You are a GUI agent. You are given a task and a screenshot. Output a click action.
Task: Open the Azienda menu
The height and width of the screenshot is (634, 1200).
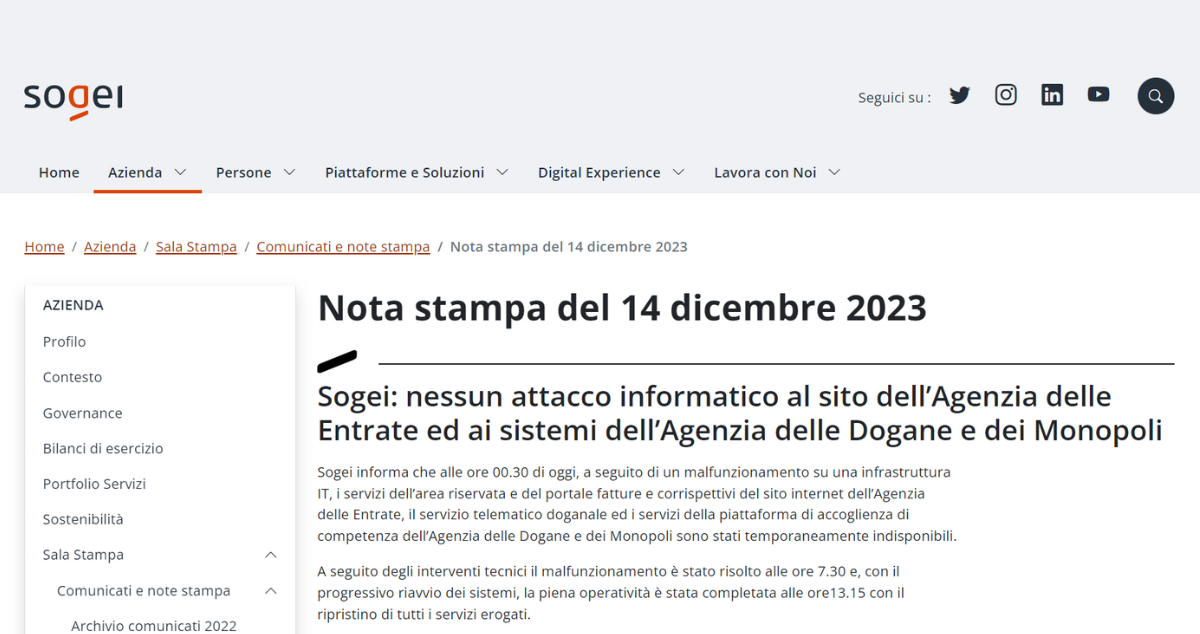pyautogui.click(x=135, y=172)
